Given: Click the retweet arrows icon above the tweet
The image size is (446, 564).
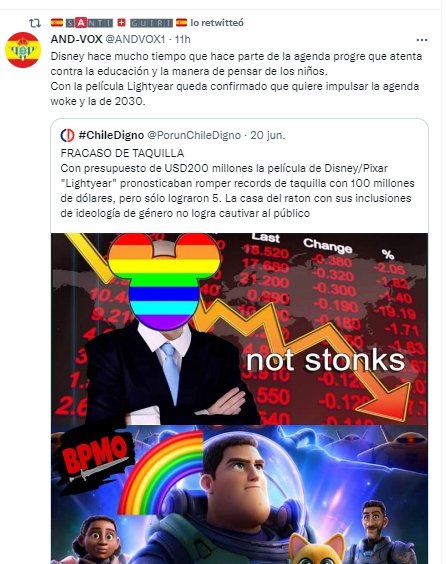Looking at the screenshot, I should [35, 23].
